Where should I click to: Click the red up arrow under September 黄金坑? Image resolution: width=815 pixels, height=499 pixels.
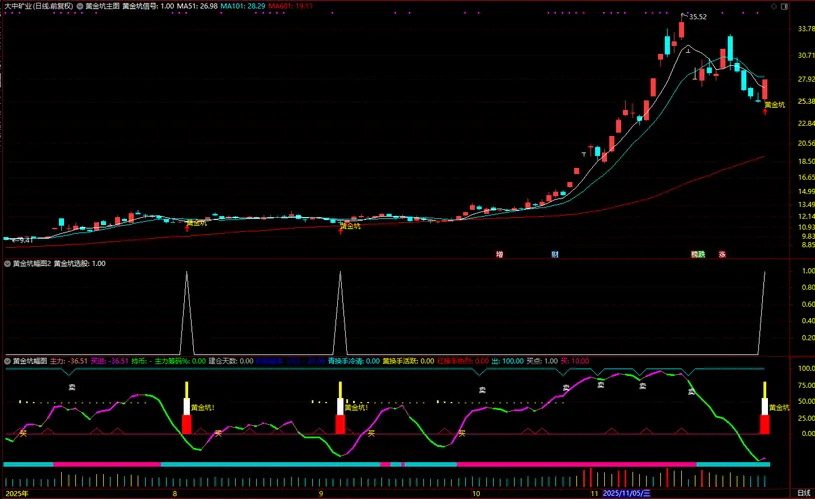(341, 231)
